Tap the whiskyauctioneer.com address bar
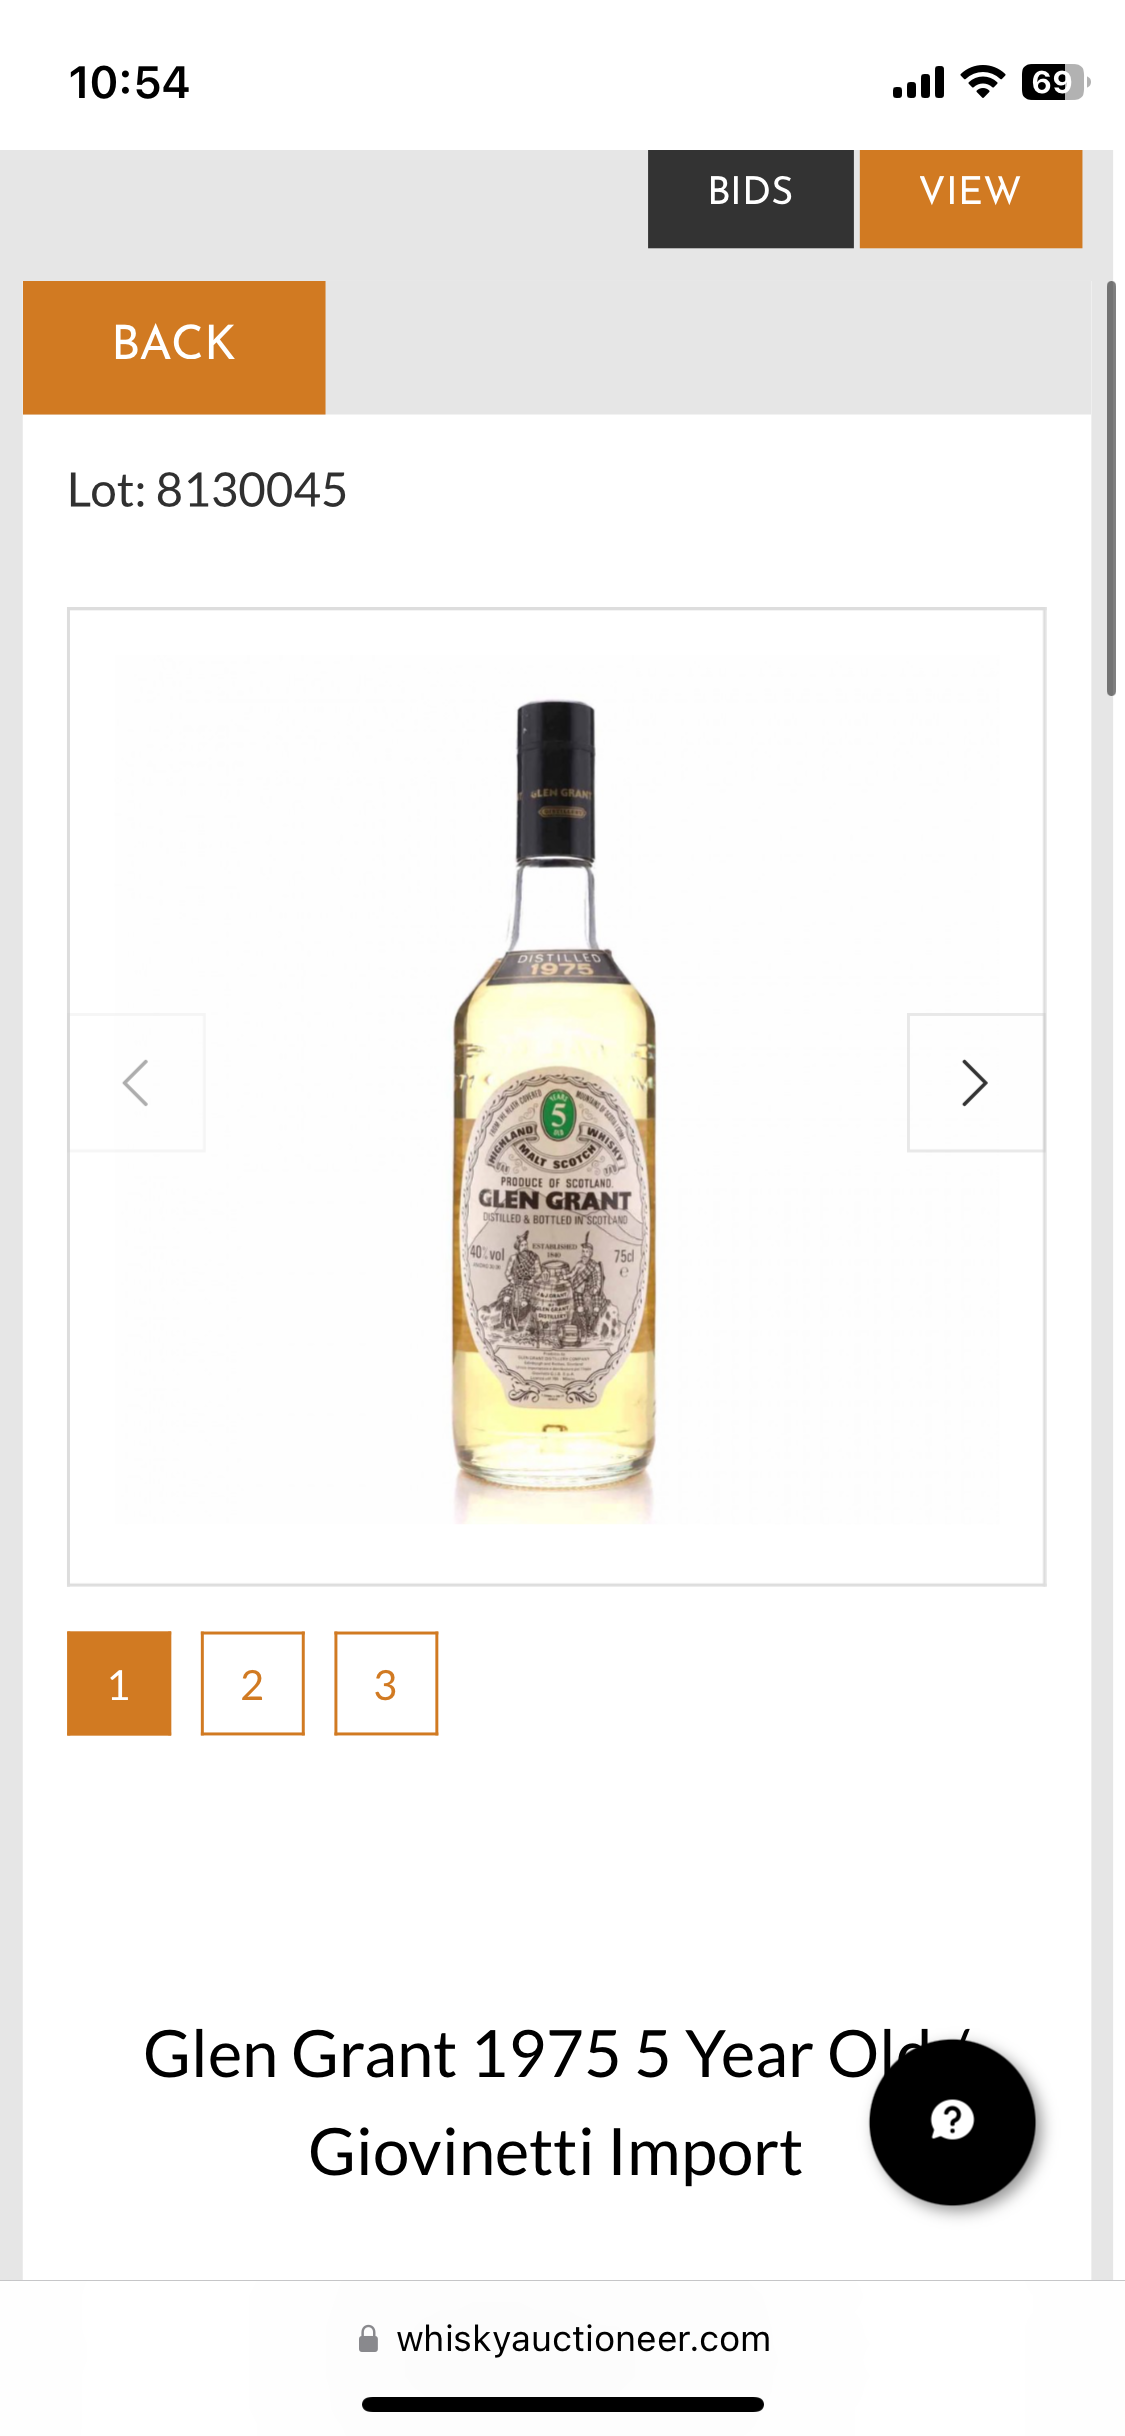 point(564,2339)
